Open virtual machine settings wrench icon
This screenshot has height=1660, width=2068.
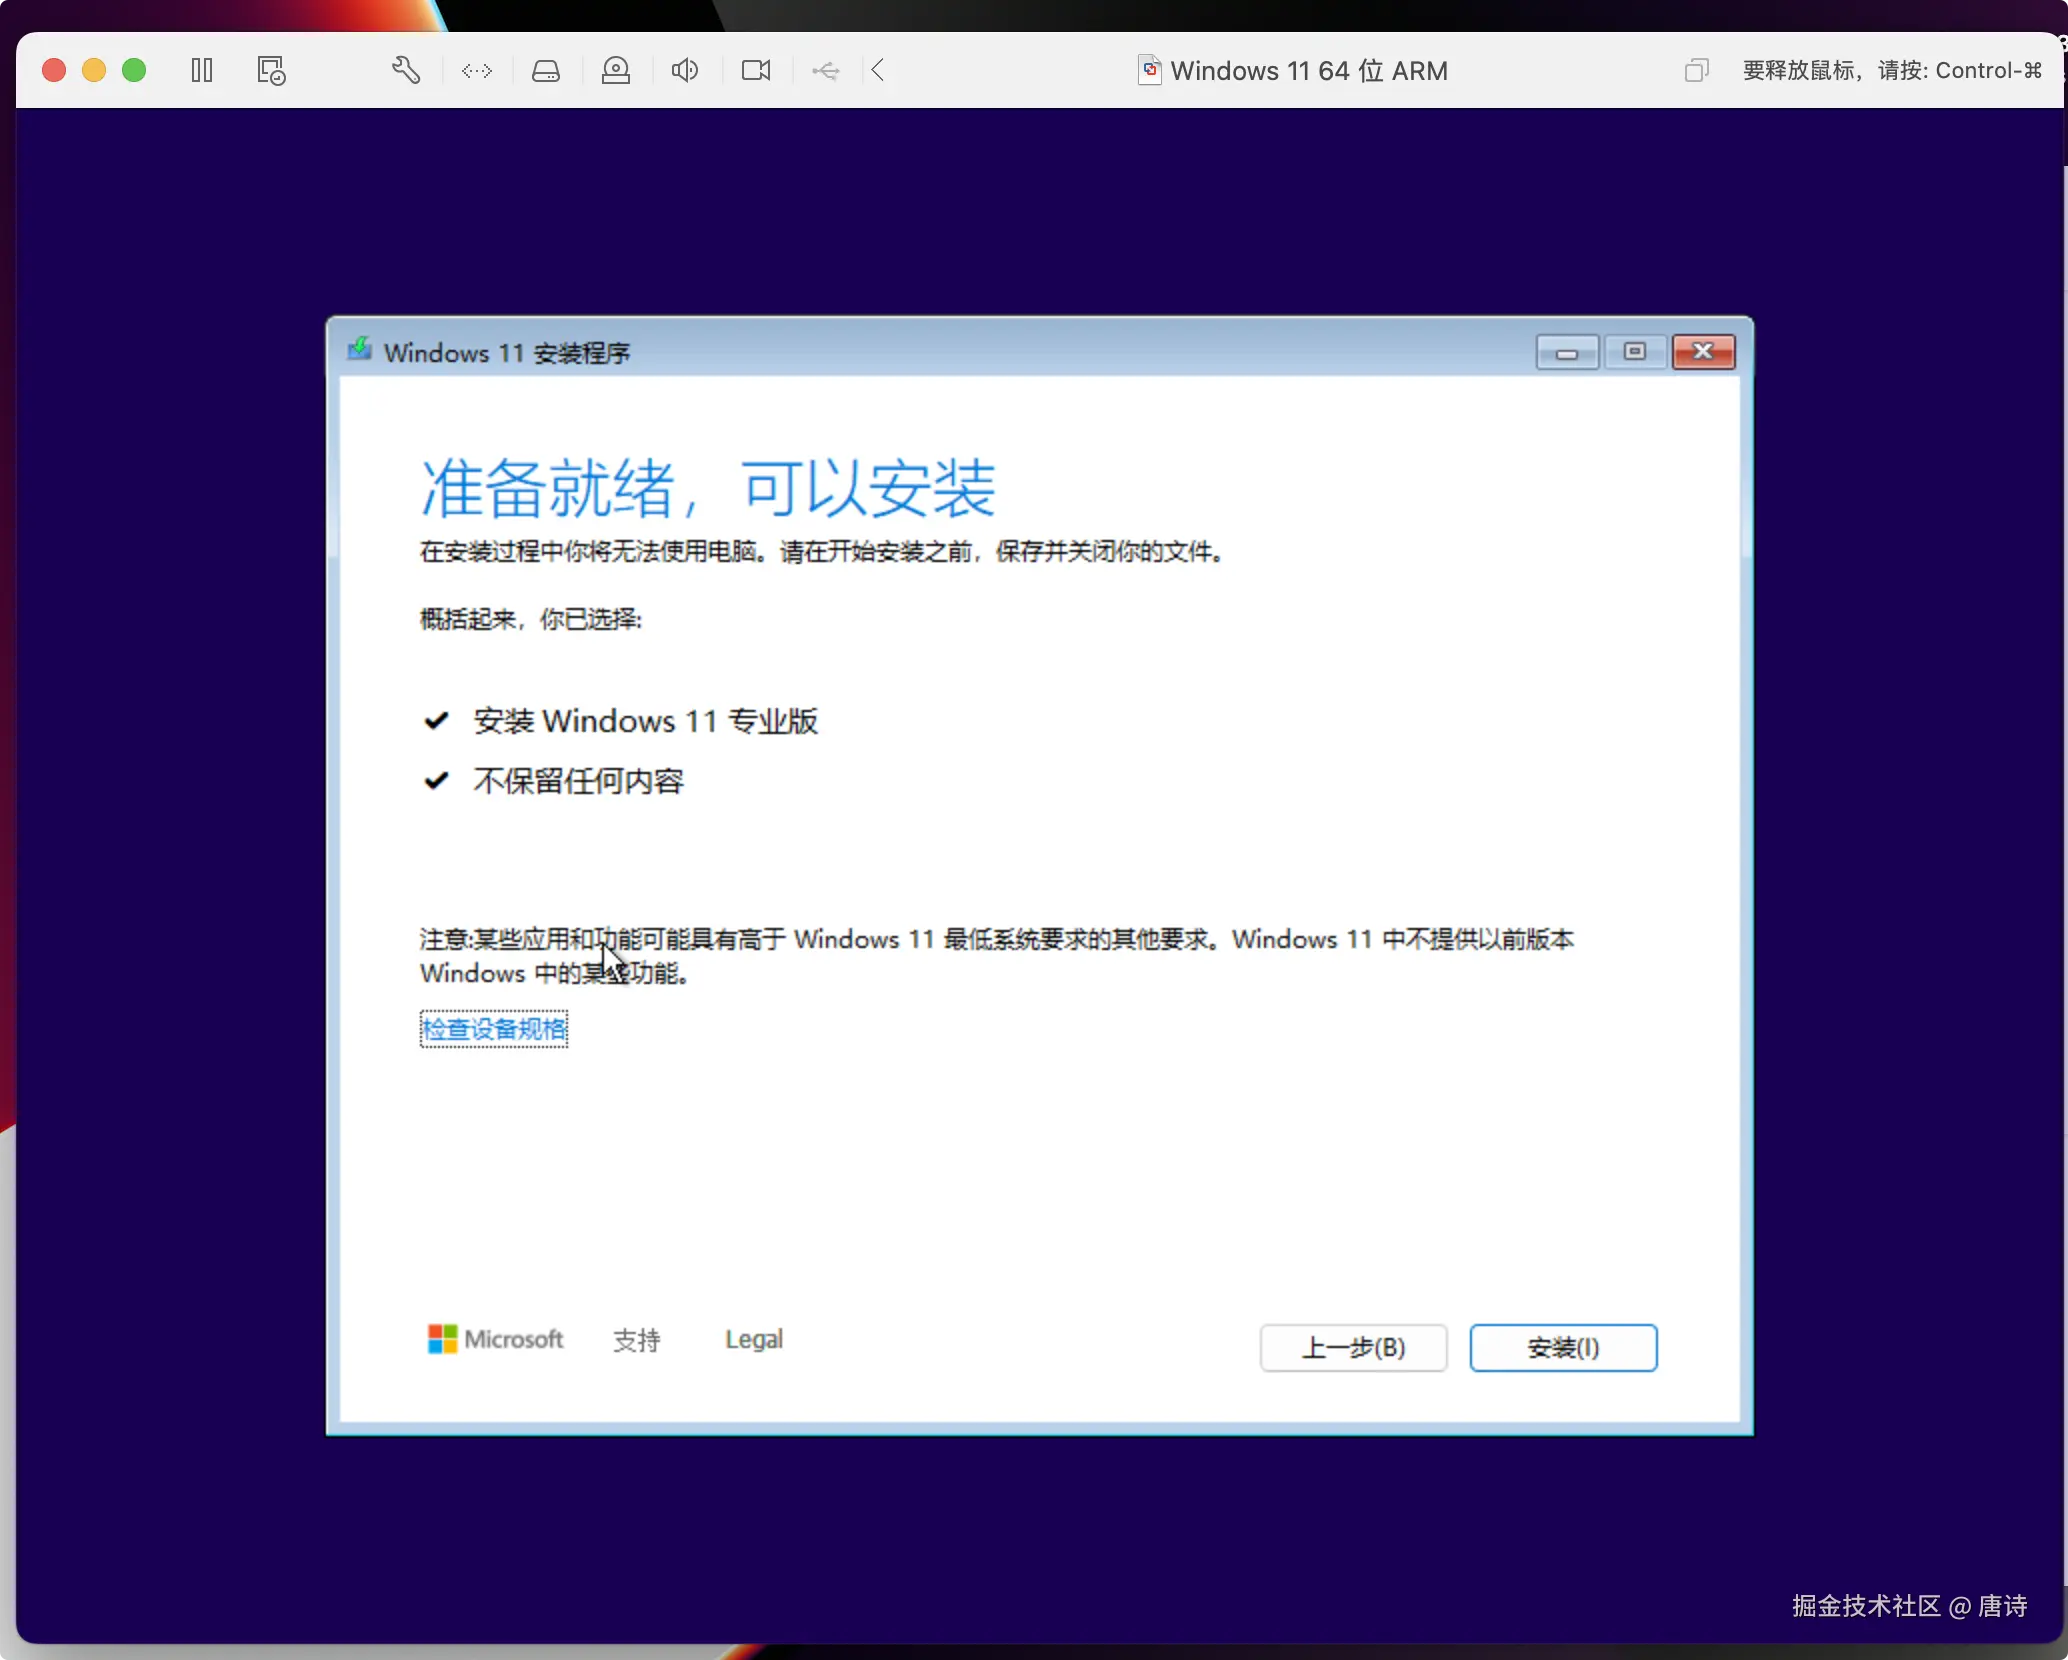point(405,70)
